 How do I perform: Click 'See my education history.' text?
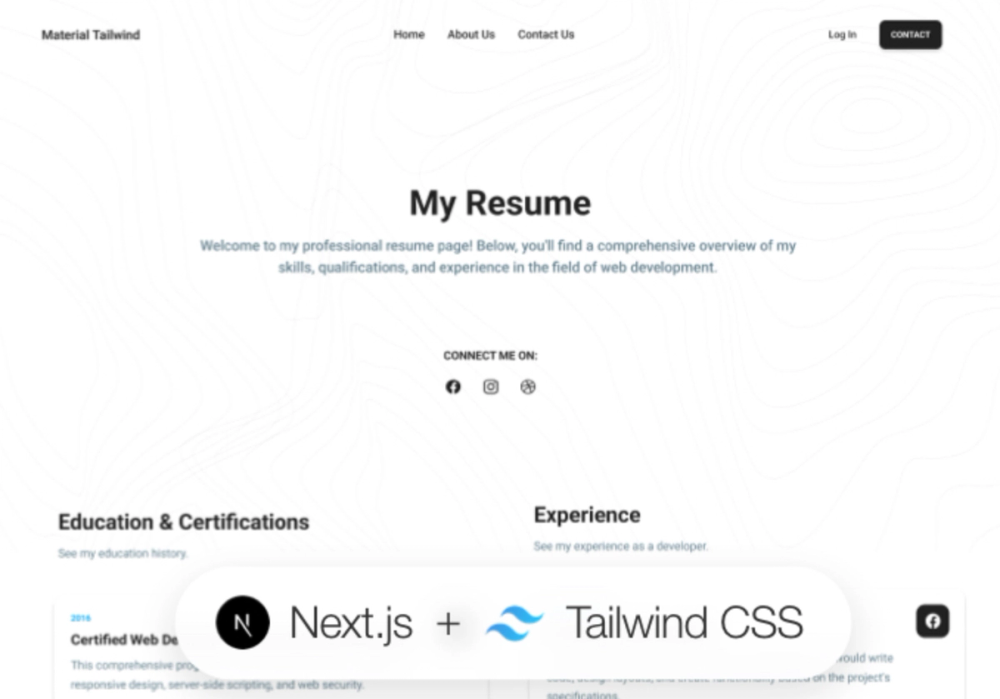pyautogui.click(x=122, y=553)
